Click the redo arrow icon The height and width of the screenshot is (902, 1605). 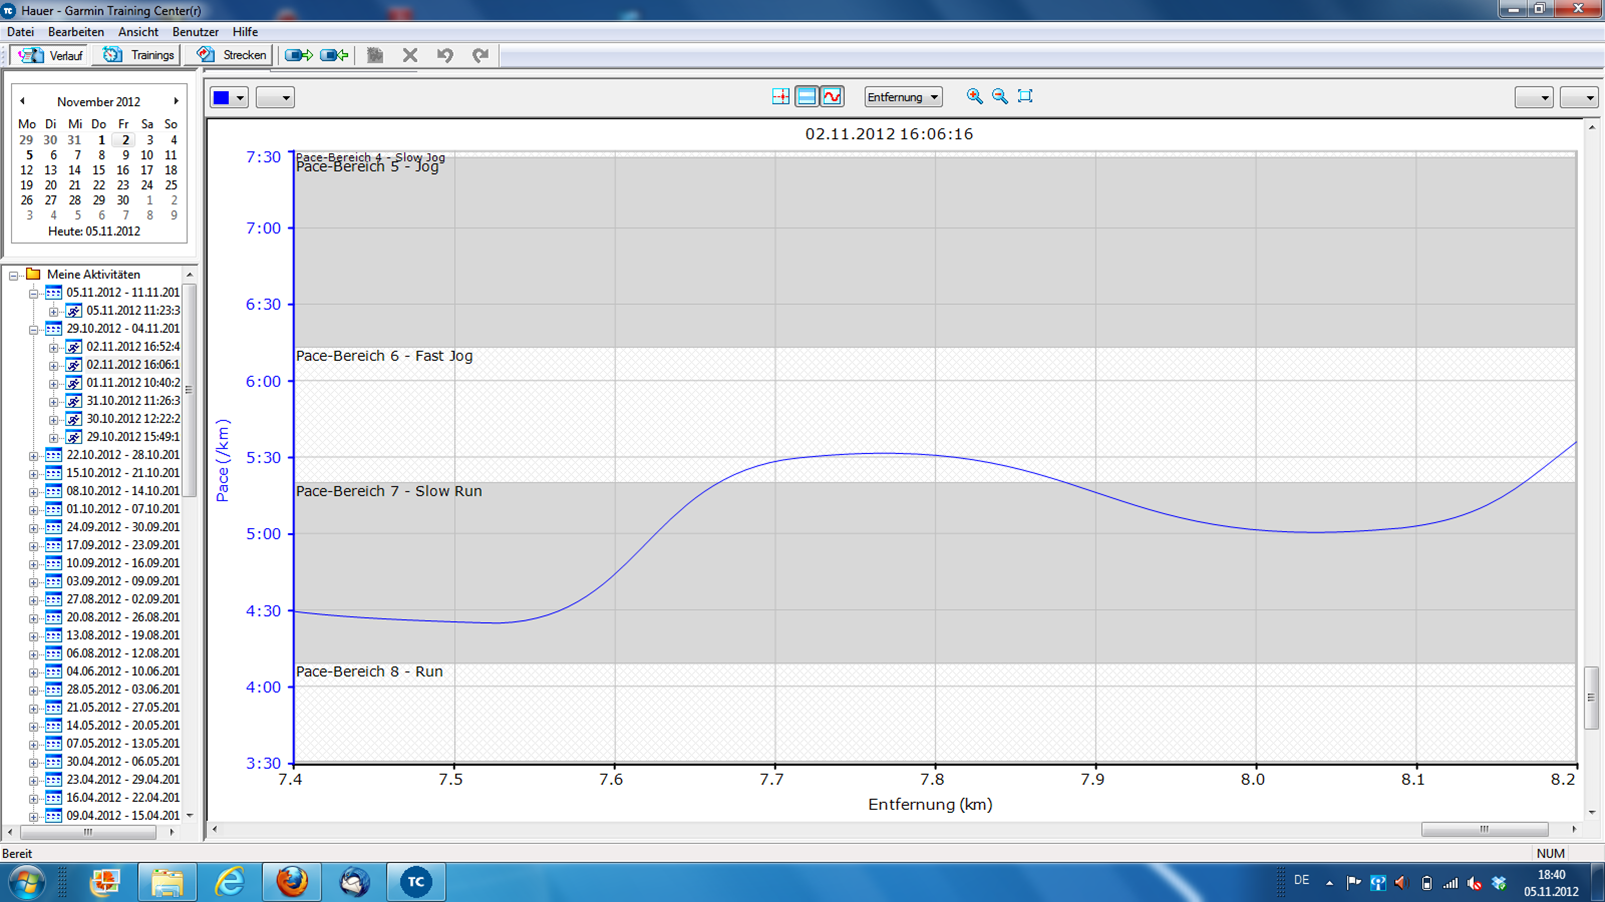coord(481,55)
